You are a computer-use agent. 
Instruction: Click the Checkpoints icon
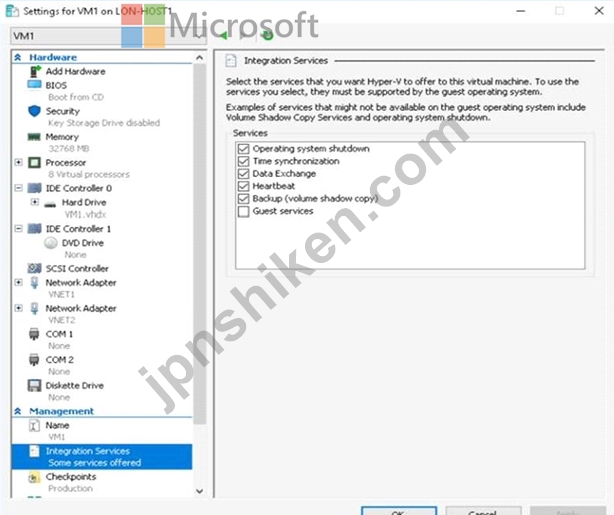[34, 477]
